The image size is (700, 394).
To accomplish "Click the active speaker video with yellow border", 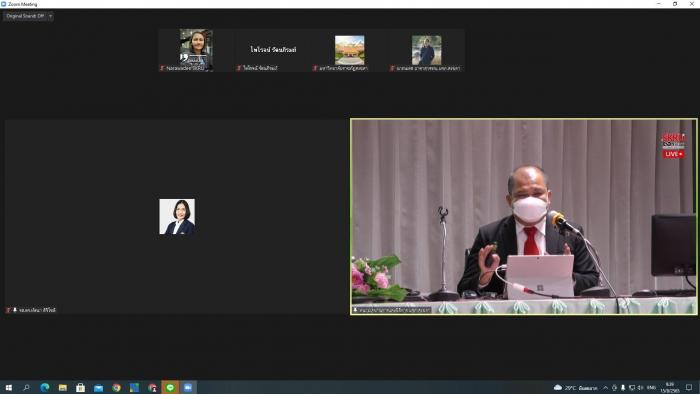I will [x=524, y=217].
